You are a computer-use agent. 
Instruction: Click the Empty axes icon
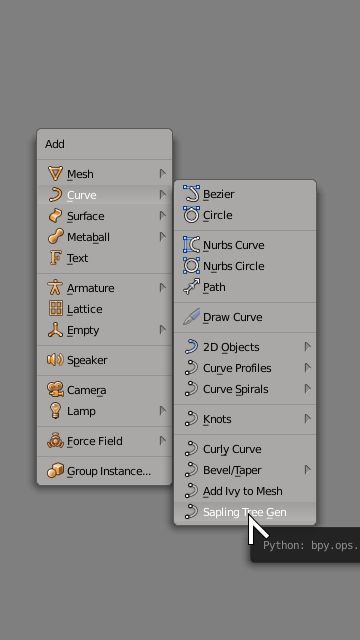coord(55,330)
